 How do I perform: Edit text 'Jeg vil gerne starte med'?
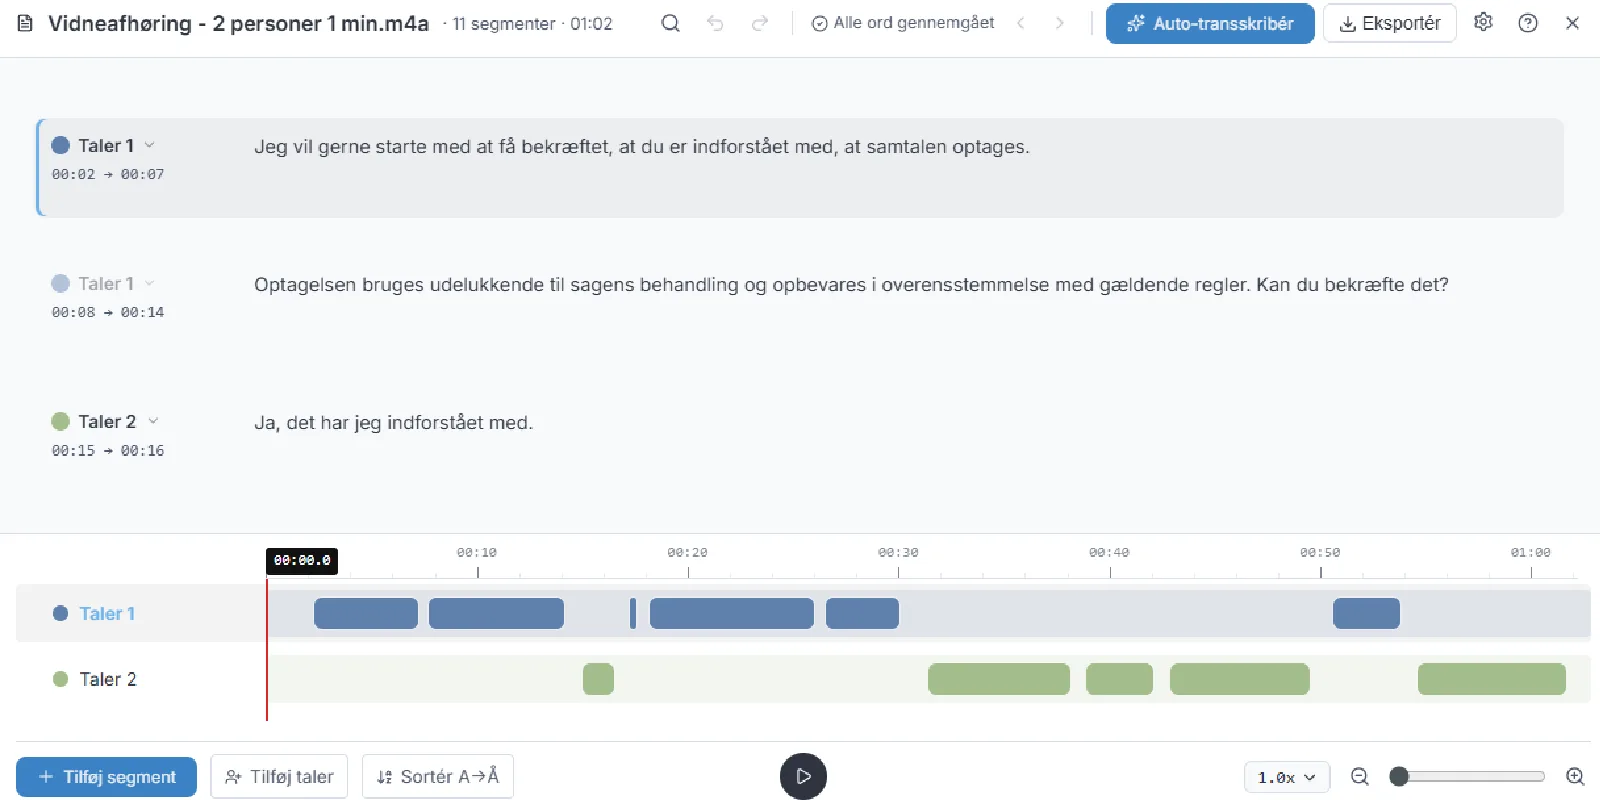click(641, 147)
